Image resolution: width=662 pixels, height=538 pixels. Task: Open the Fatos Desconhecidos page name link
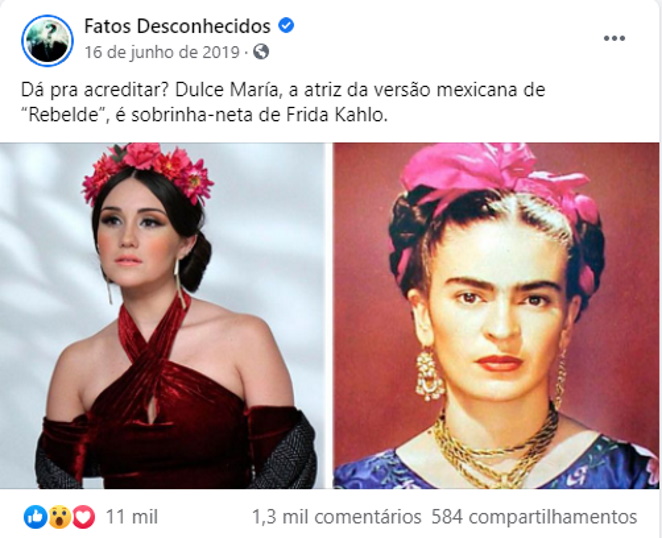pos(177,26)
